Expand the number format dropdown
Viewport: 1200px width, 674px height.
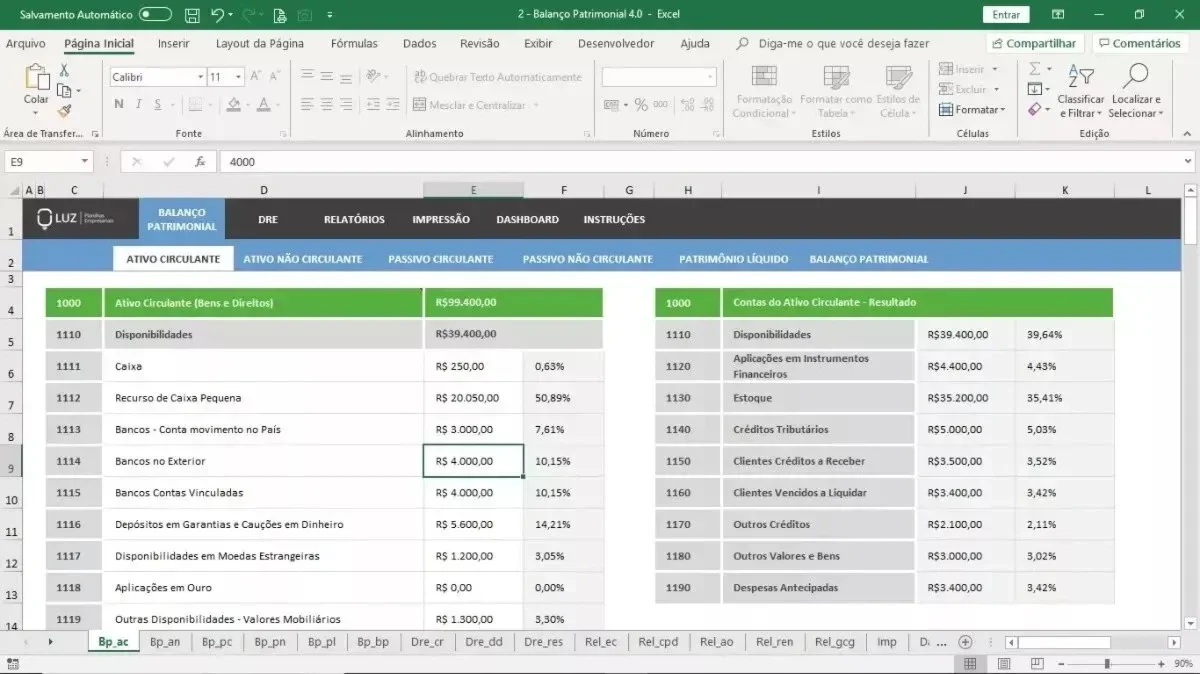pos(711,77)
